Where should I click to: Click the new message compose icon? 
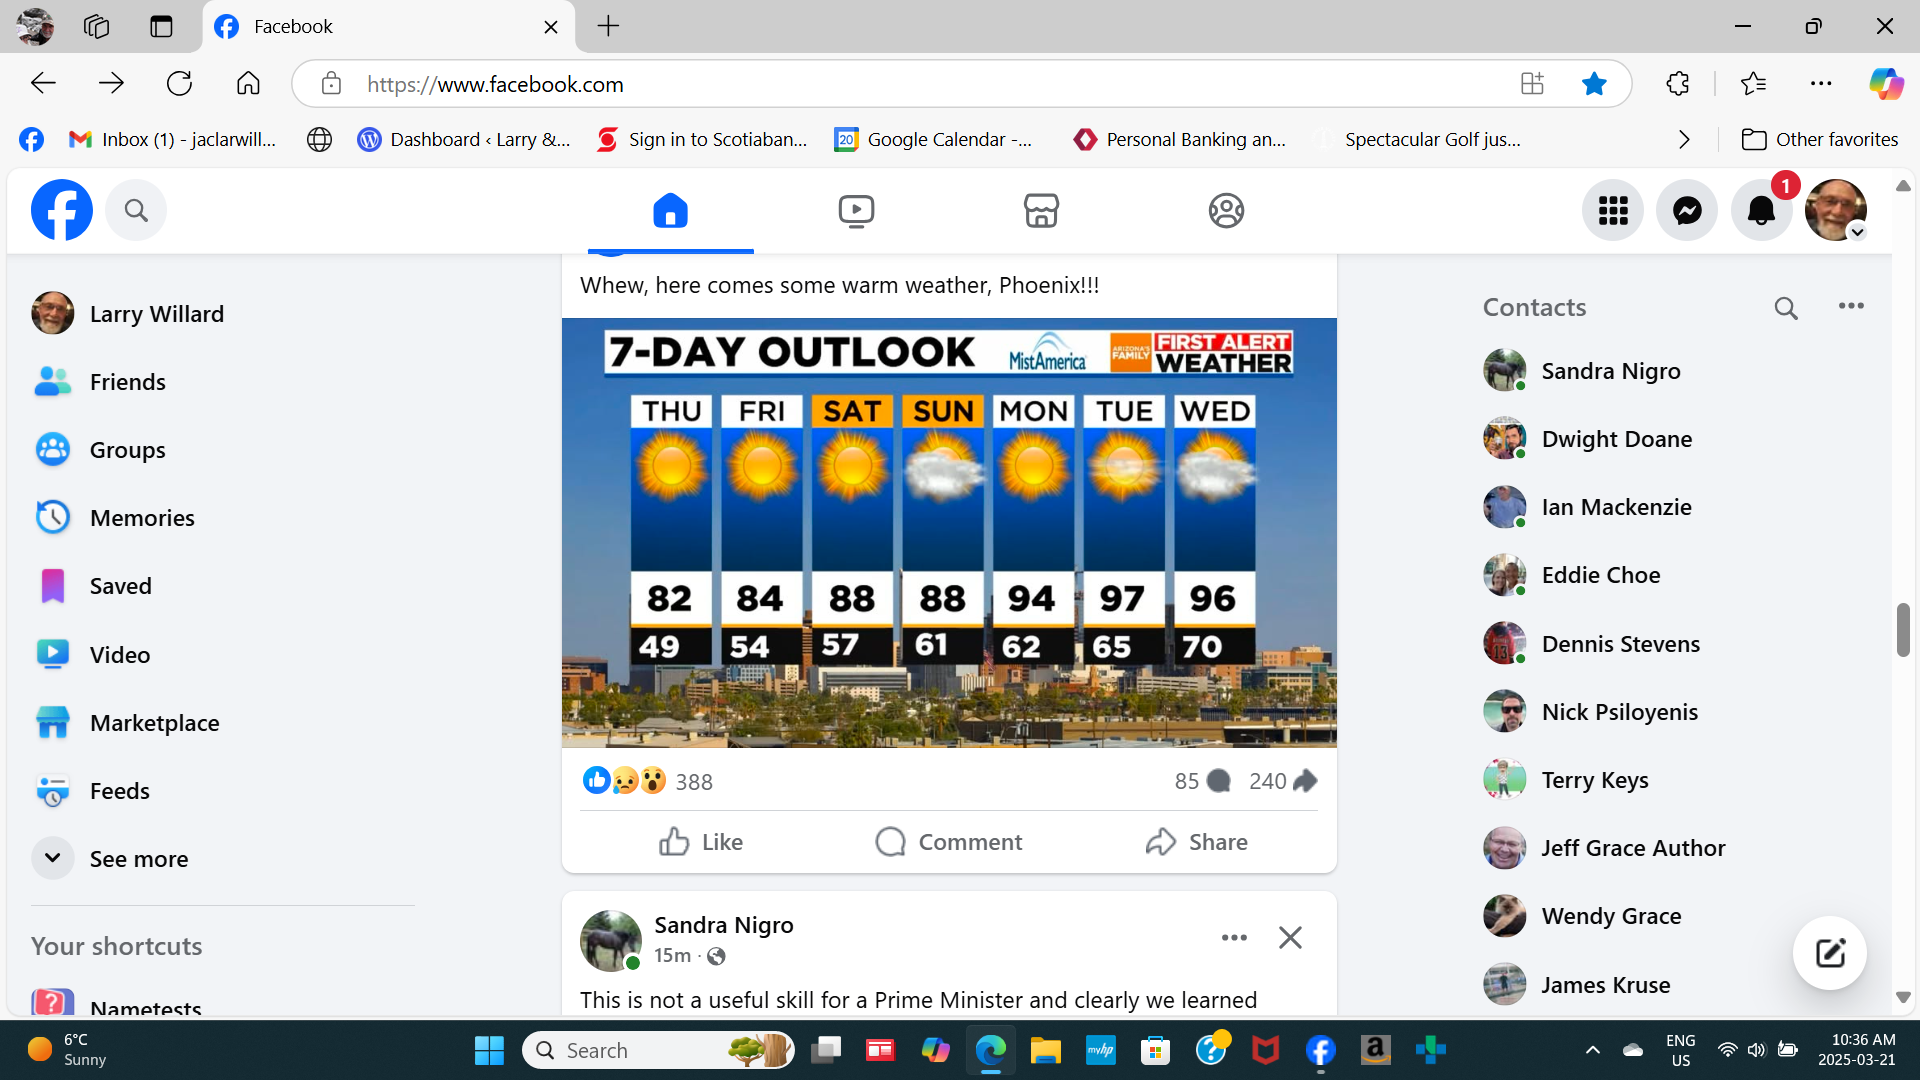[1829, 953]
